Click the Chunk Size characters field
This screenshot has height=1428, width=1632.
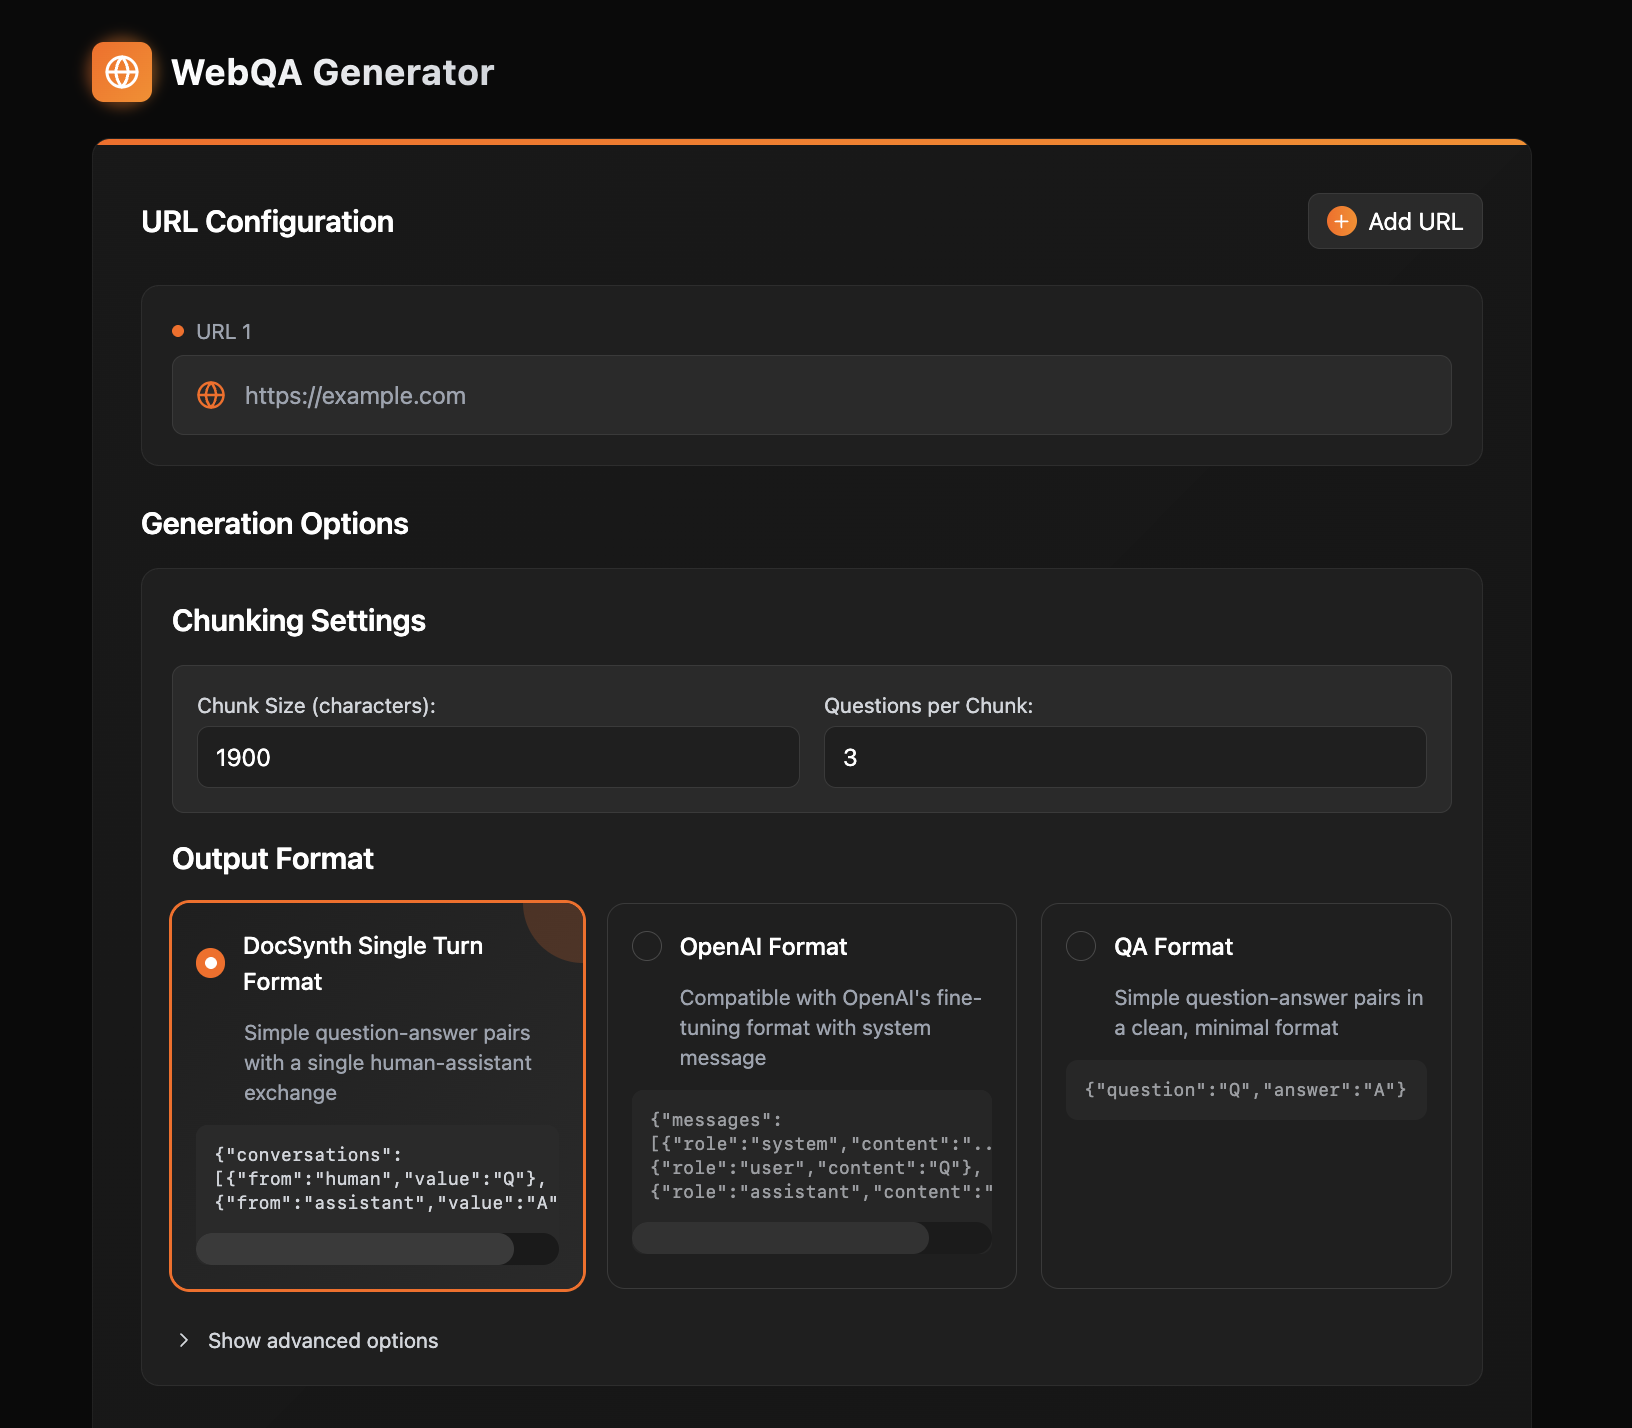(x=498, y=757)
